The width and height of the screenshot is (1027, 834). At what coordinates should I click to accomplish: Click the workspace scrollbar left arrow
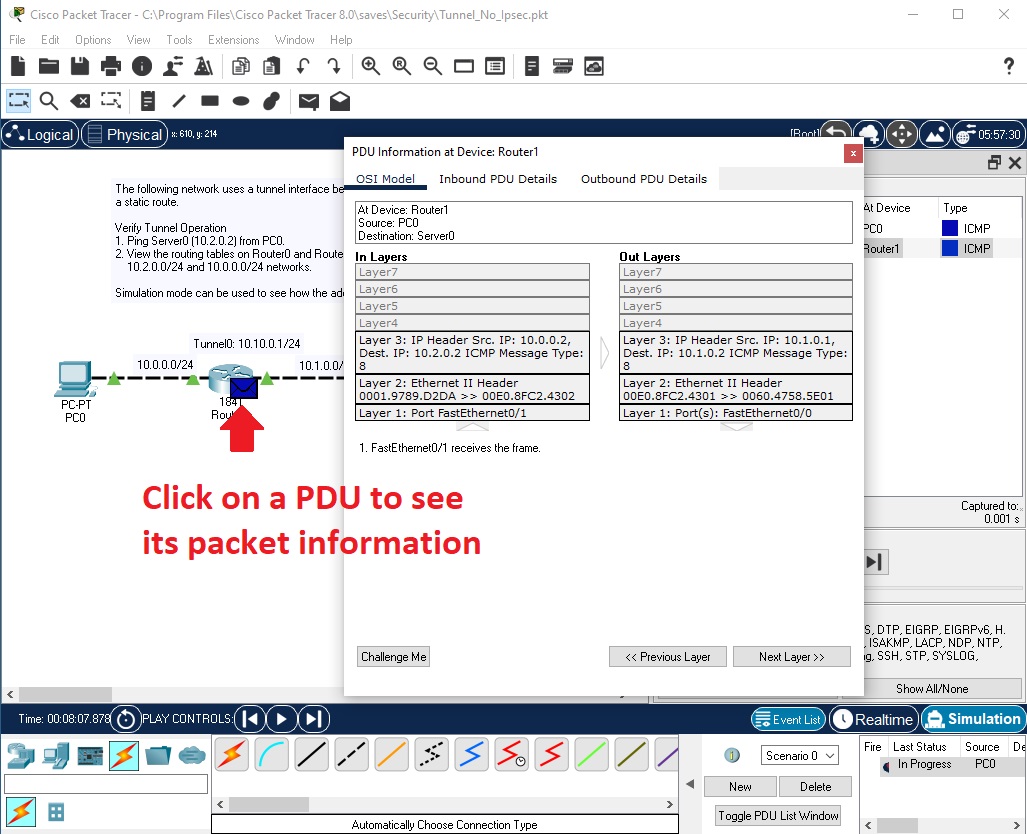tap(10, 694)
